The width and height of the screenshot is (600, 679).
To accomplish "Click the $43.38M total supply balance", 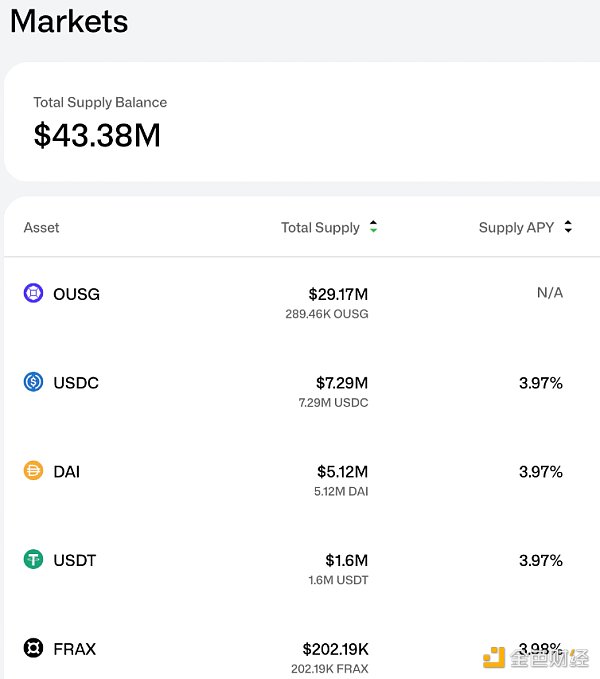I will pos(97,135).
